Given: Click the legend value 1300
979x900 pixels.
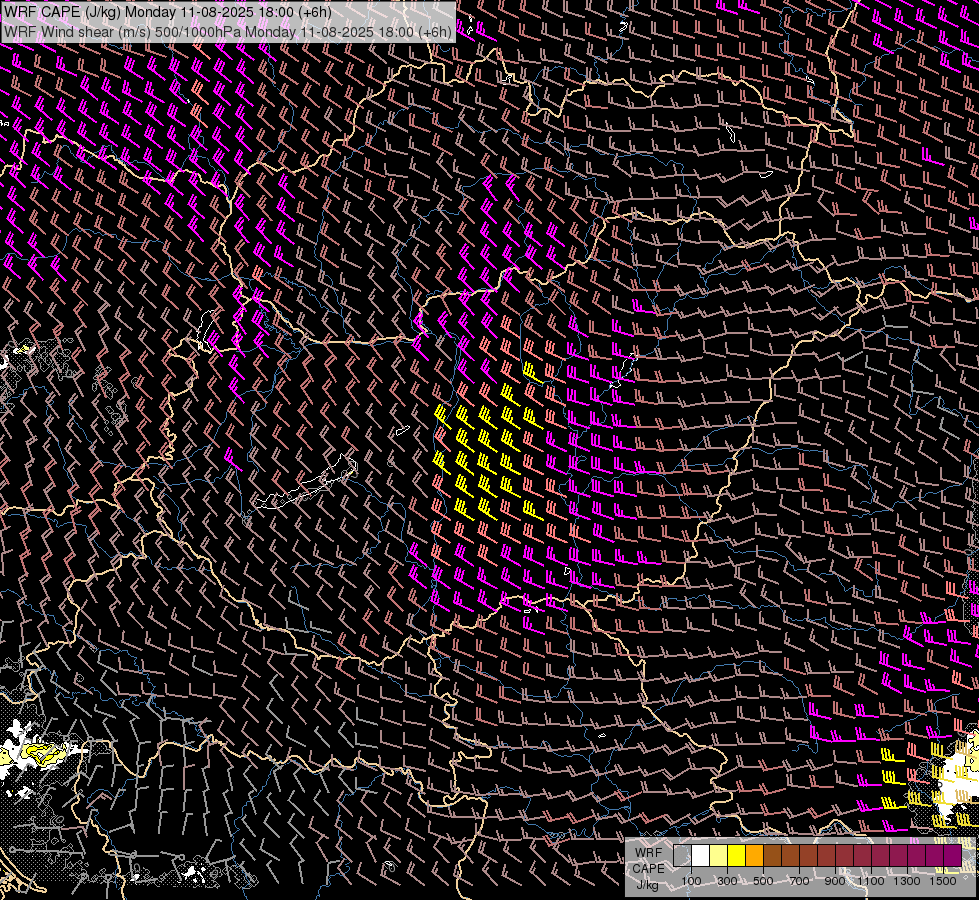Looking at the screenshot, I should pos(907,881).
